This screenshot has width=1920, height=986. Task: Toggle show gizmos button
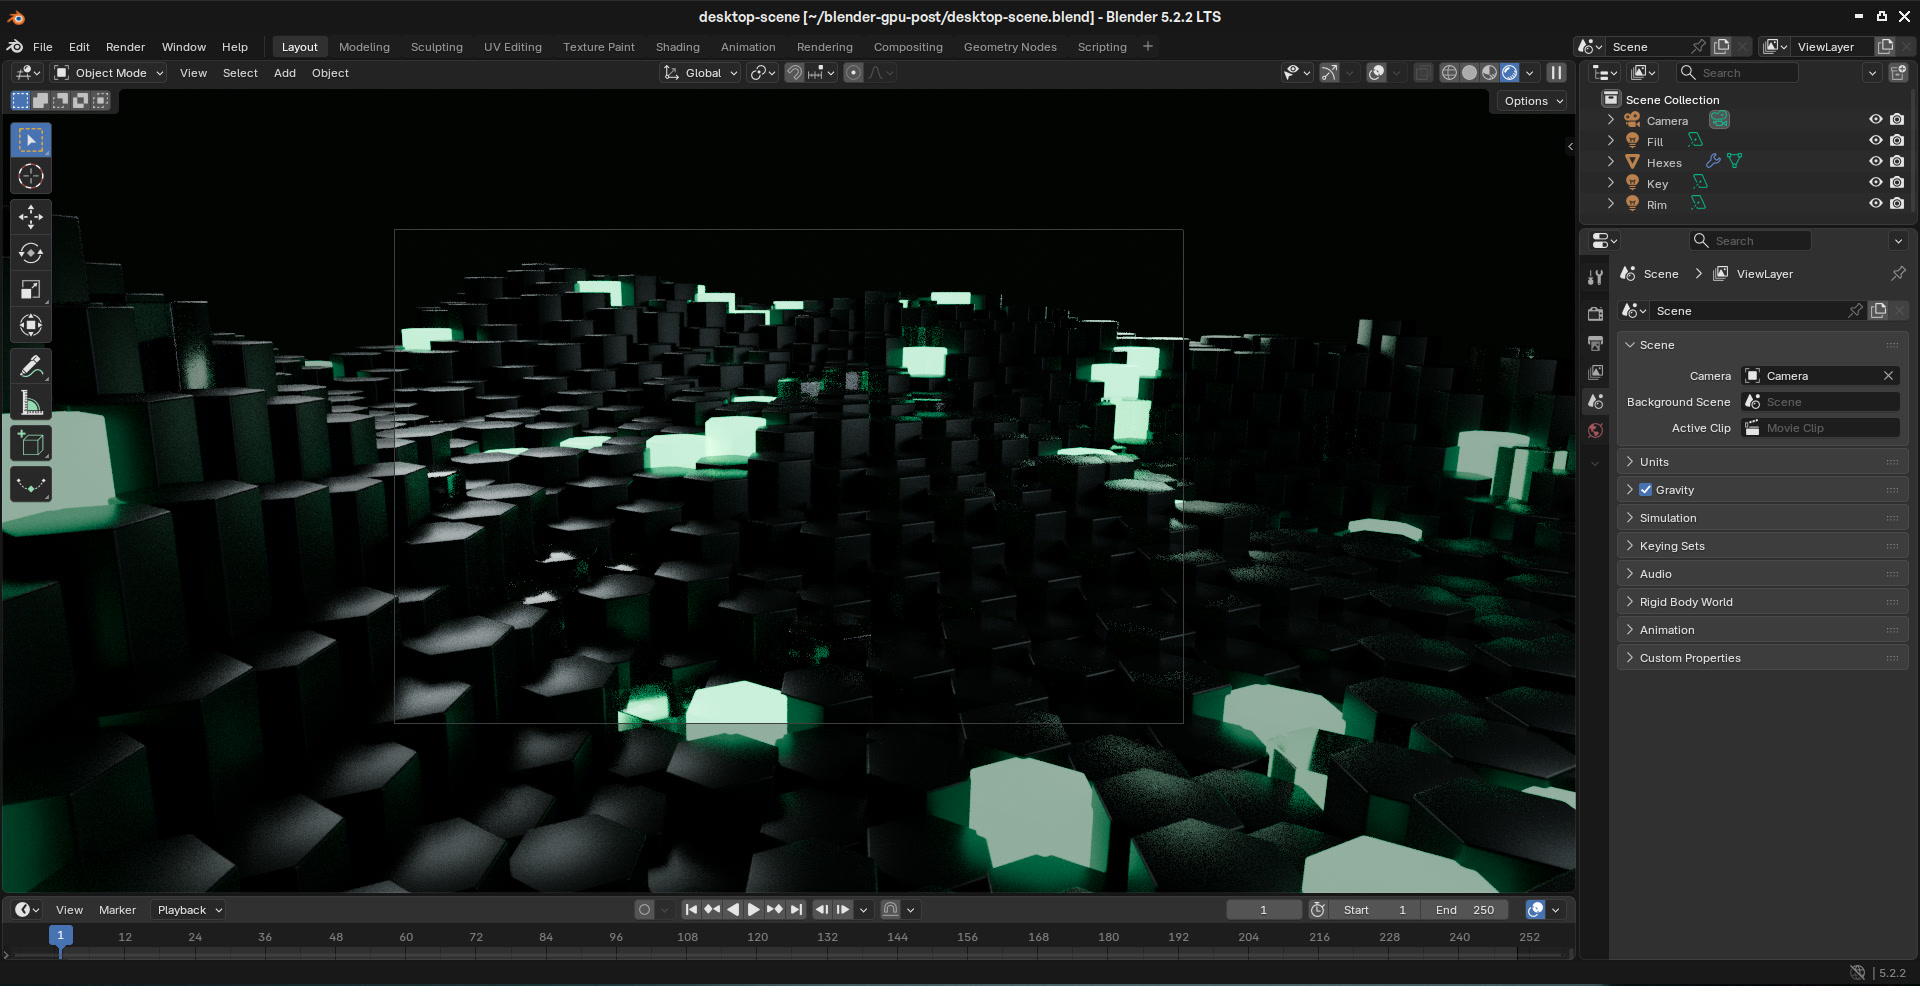click(1329, 73)
